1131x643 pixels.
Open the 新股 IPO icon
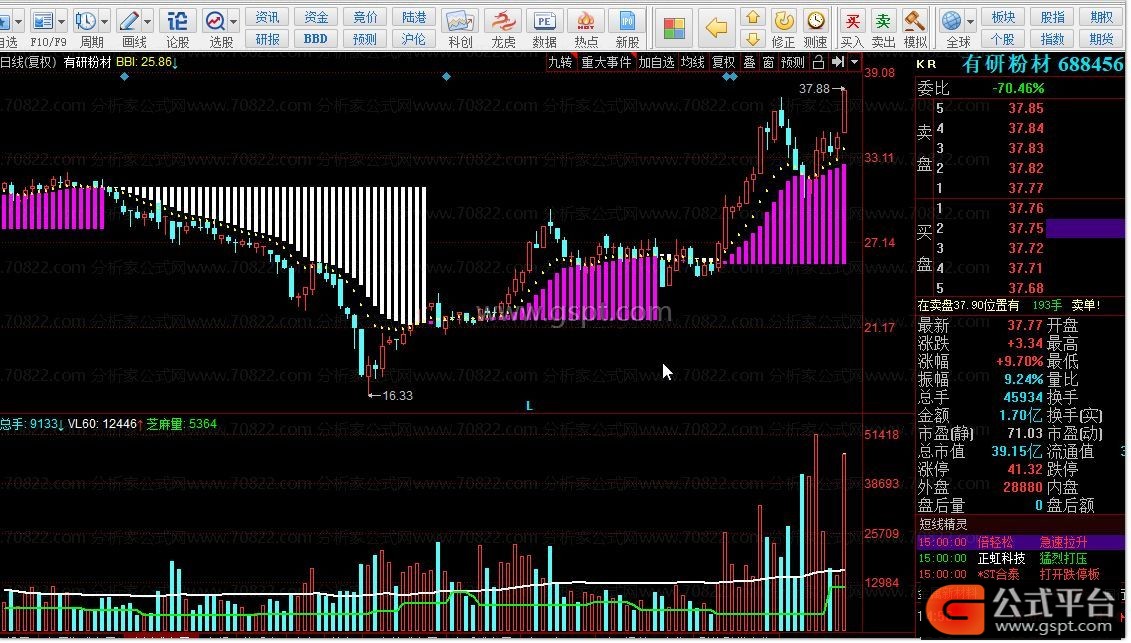point(627,22)
